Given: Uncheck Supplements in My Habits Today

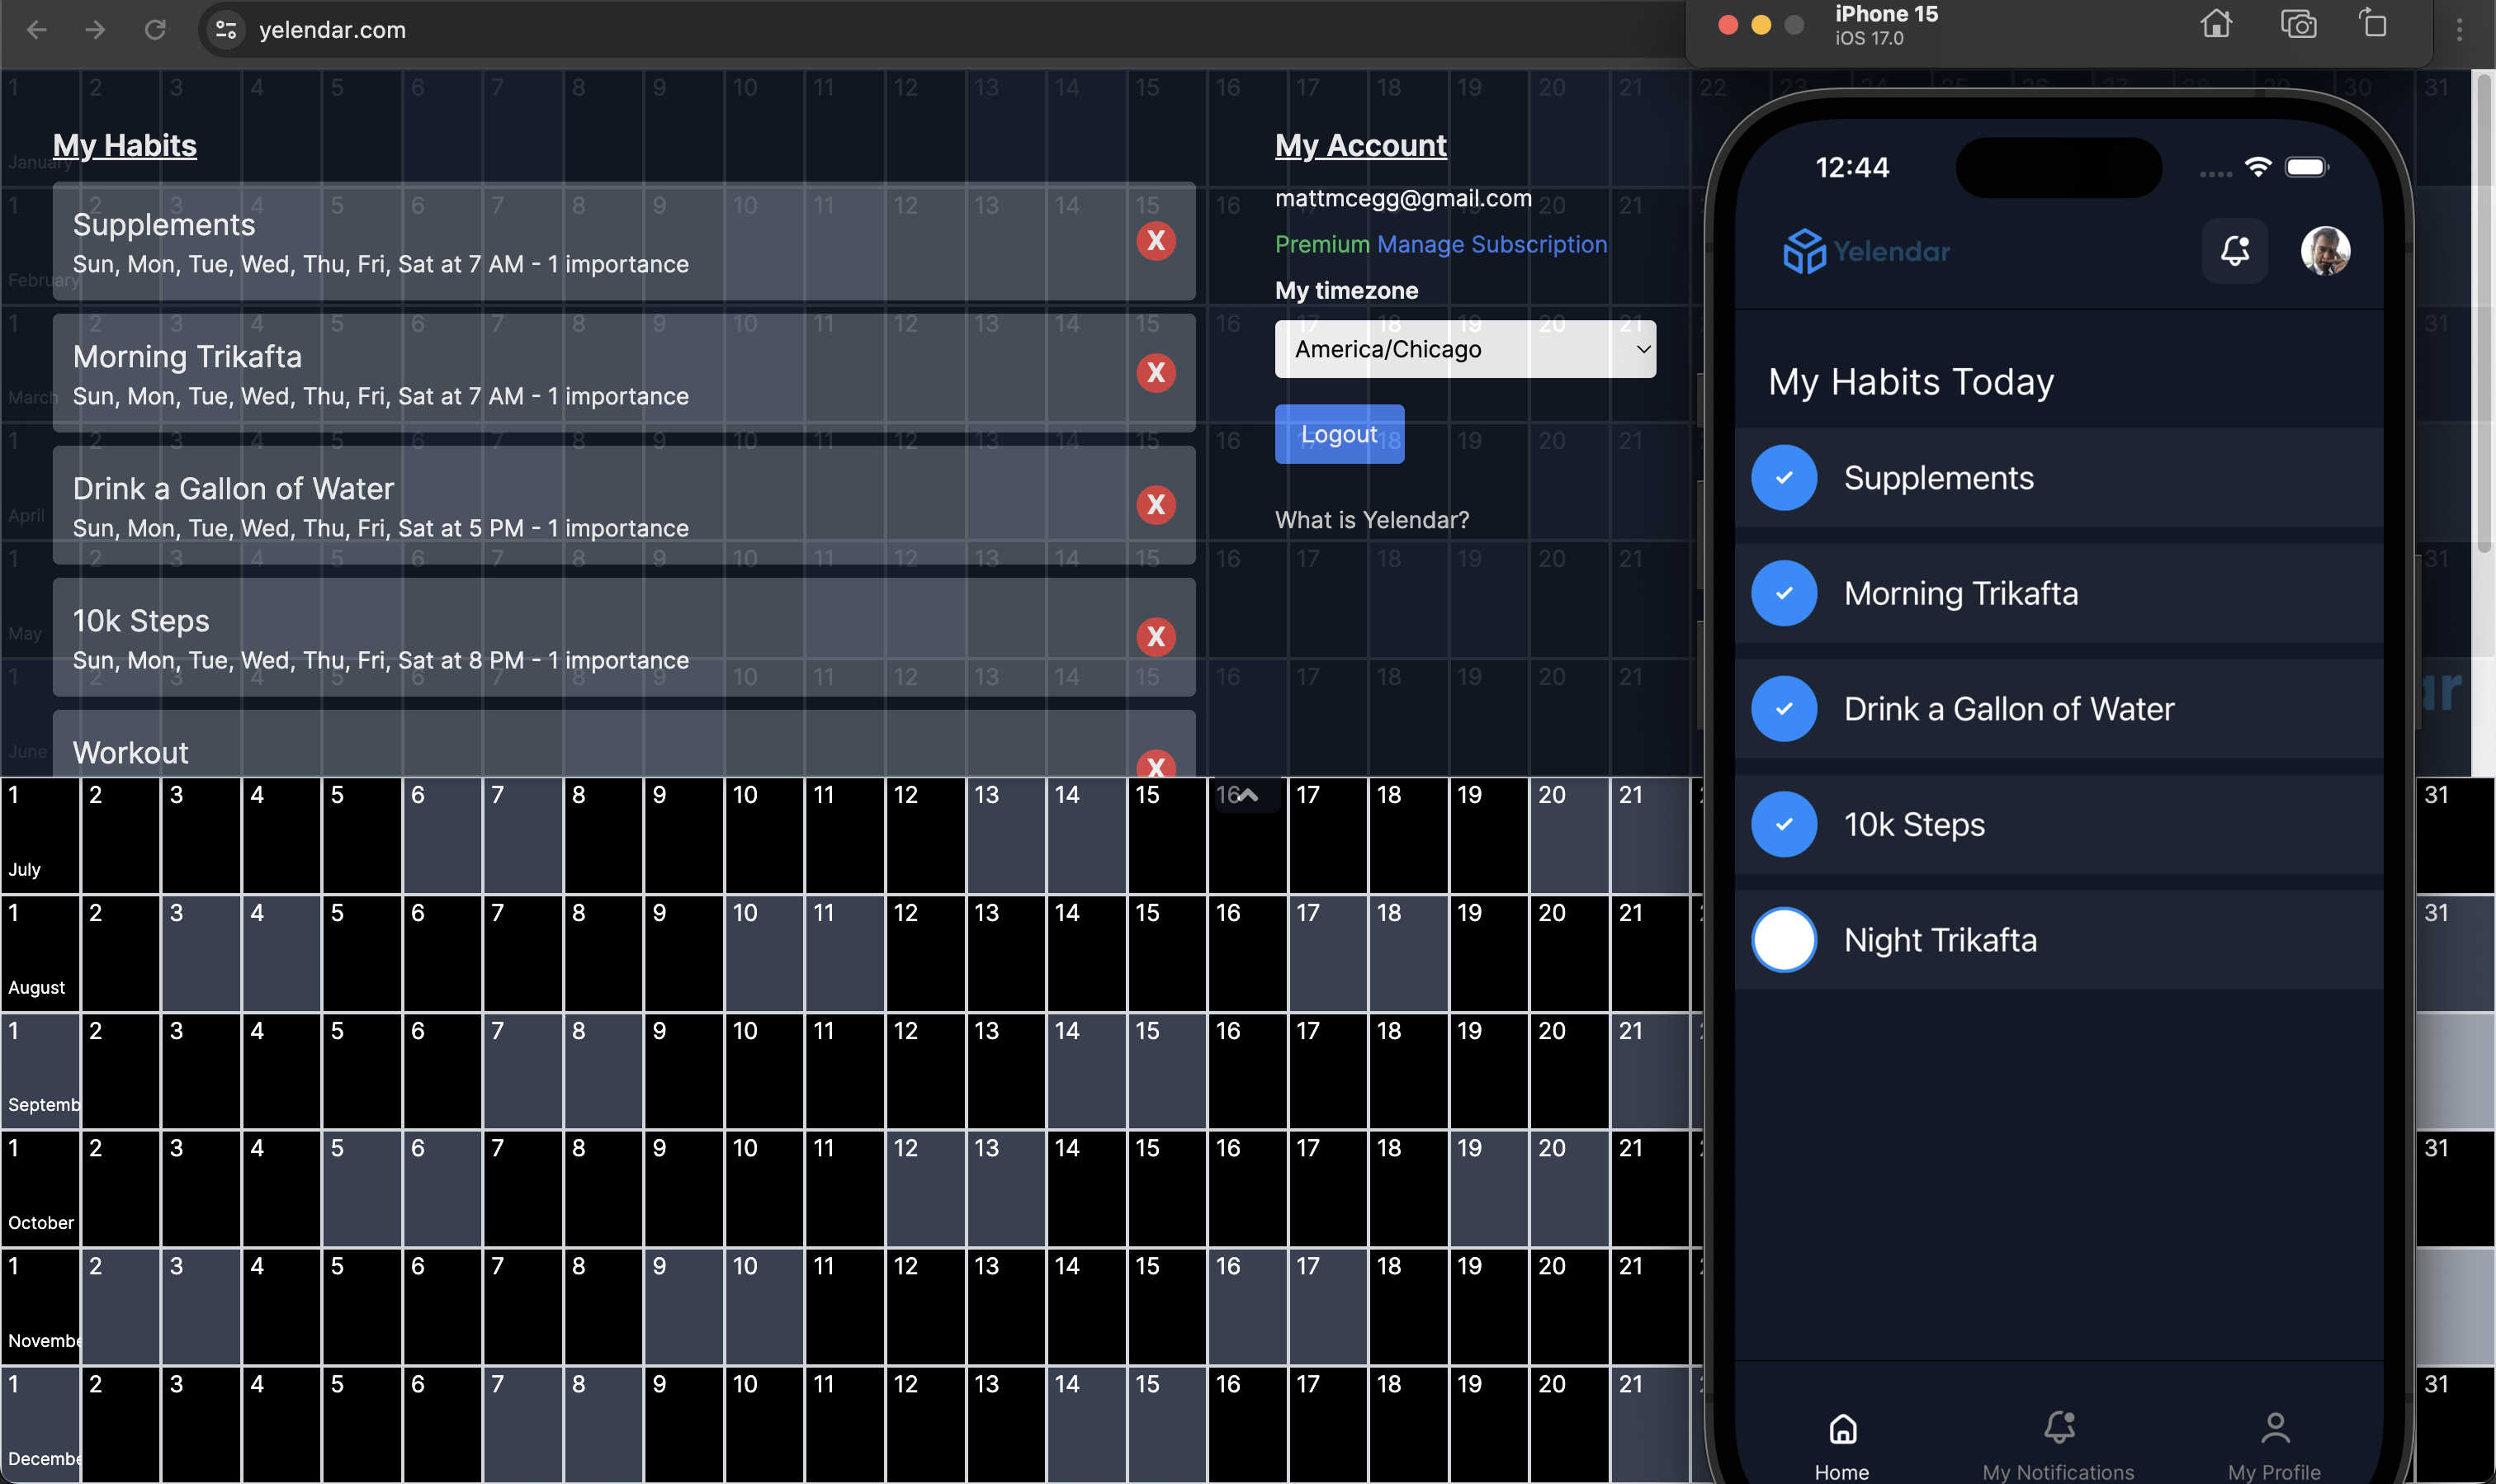Looking at the screenshot, I should 1784,478.
